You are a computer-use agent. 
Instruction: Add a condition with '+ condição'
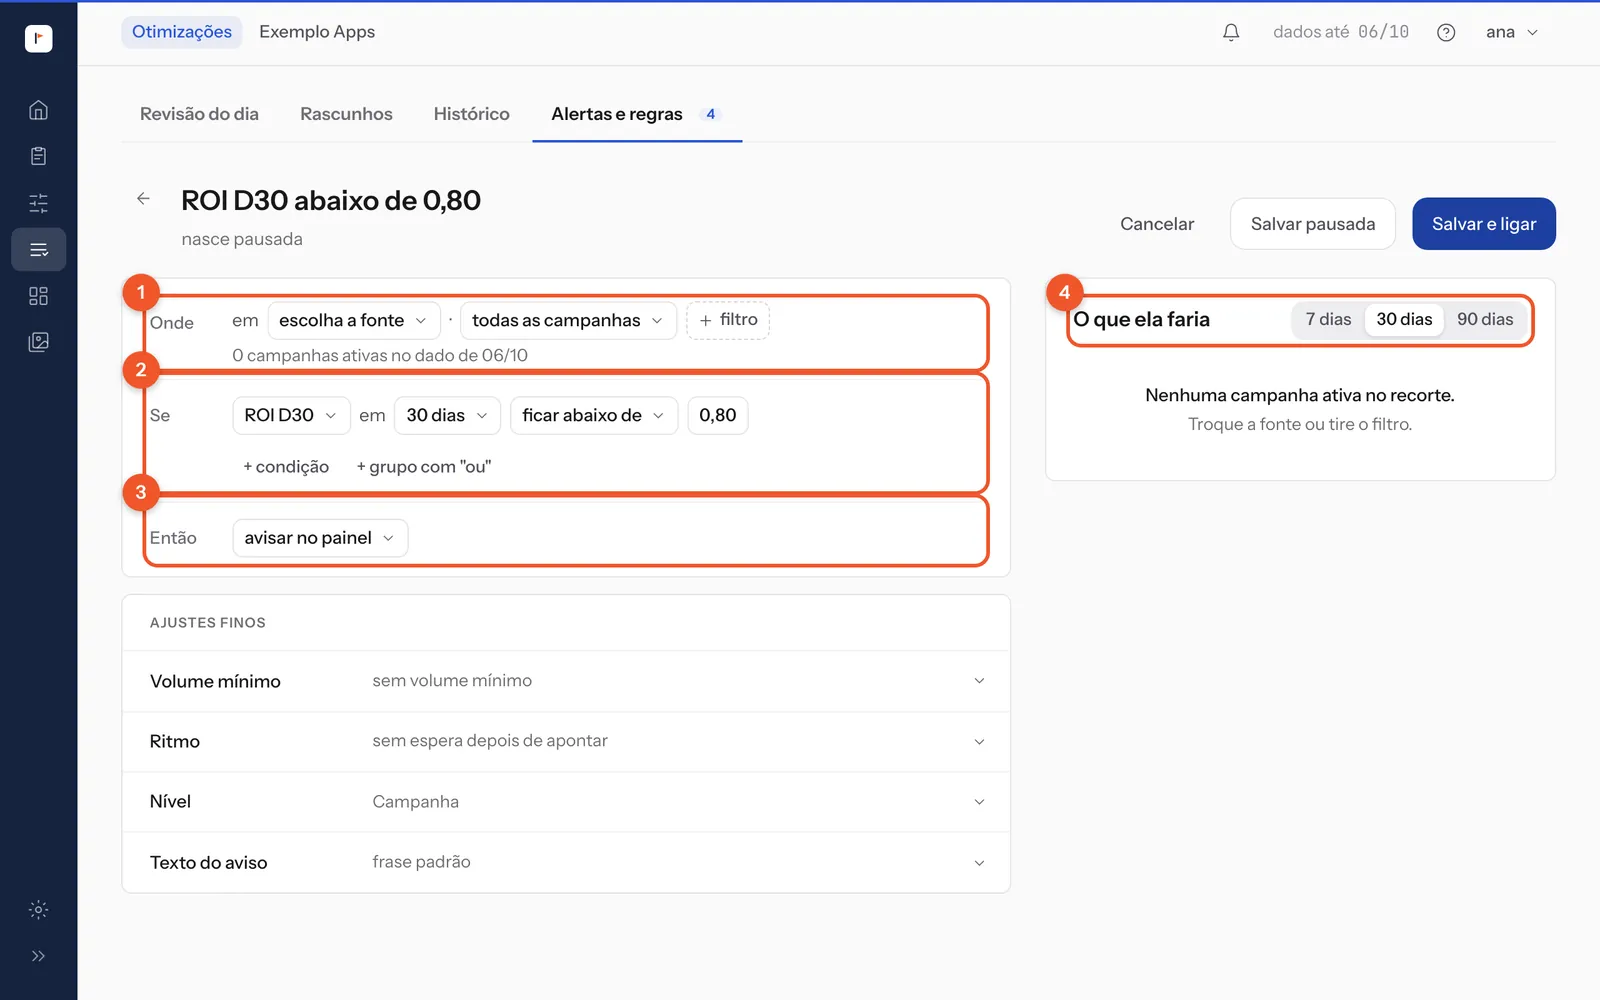[x=286, y=467]
